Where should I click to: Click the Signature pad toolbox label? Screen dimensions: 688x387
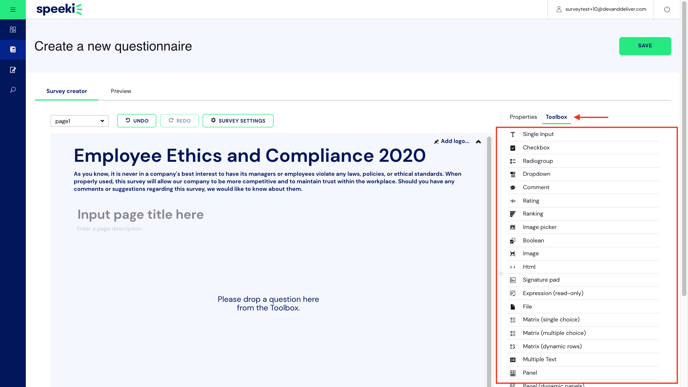point(541,280)
